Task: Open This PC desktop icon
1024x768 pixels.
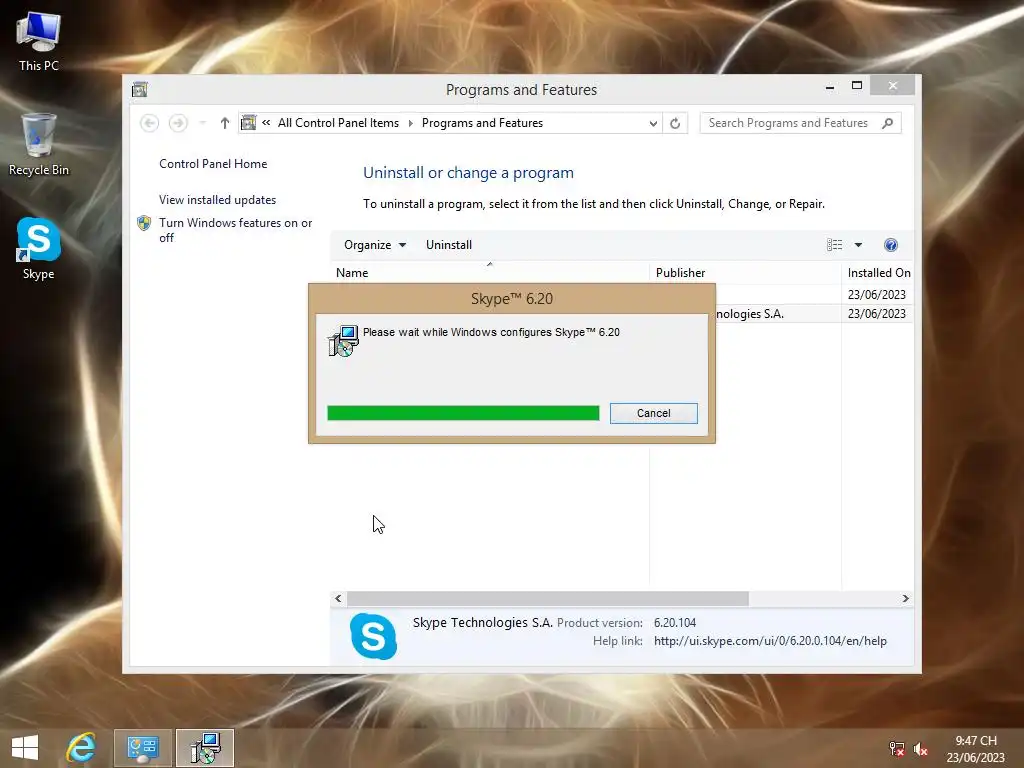Action: [39, 42]
